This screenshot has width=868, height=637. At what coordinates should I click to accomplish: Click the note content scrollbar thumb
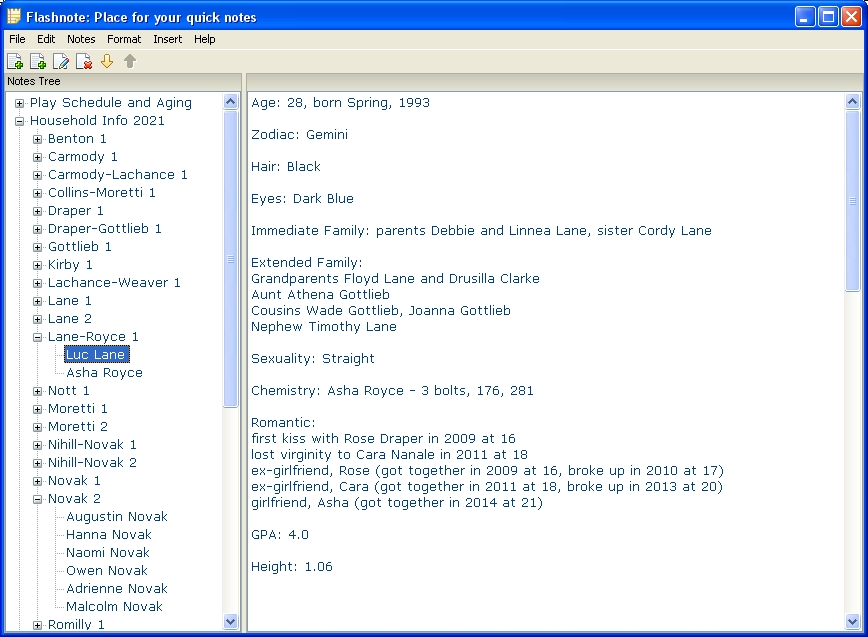pos(852,200)
